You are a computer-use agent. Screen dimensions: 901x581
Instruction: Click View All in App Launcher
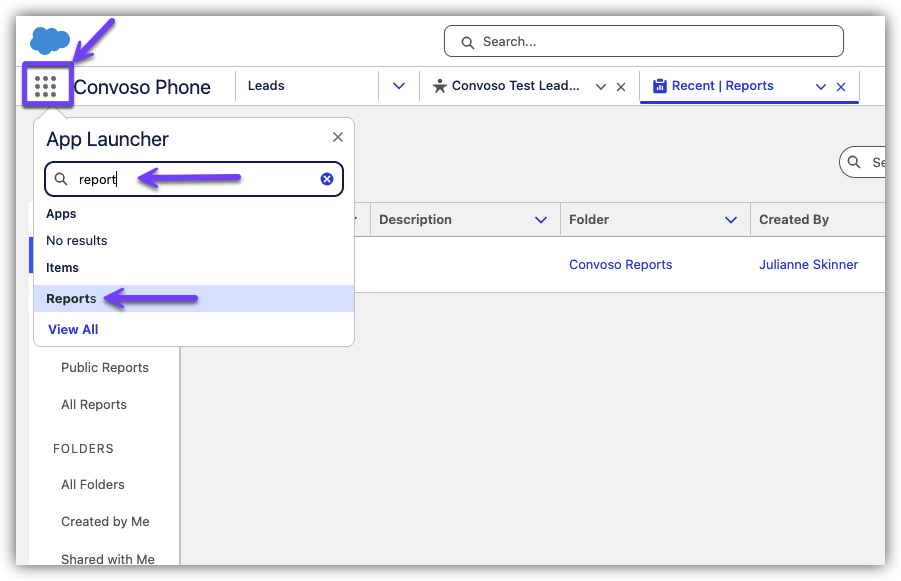[x=73, y=329]
